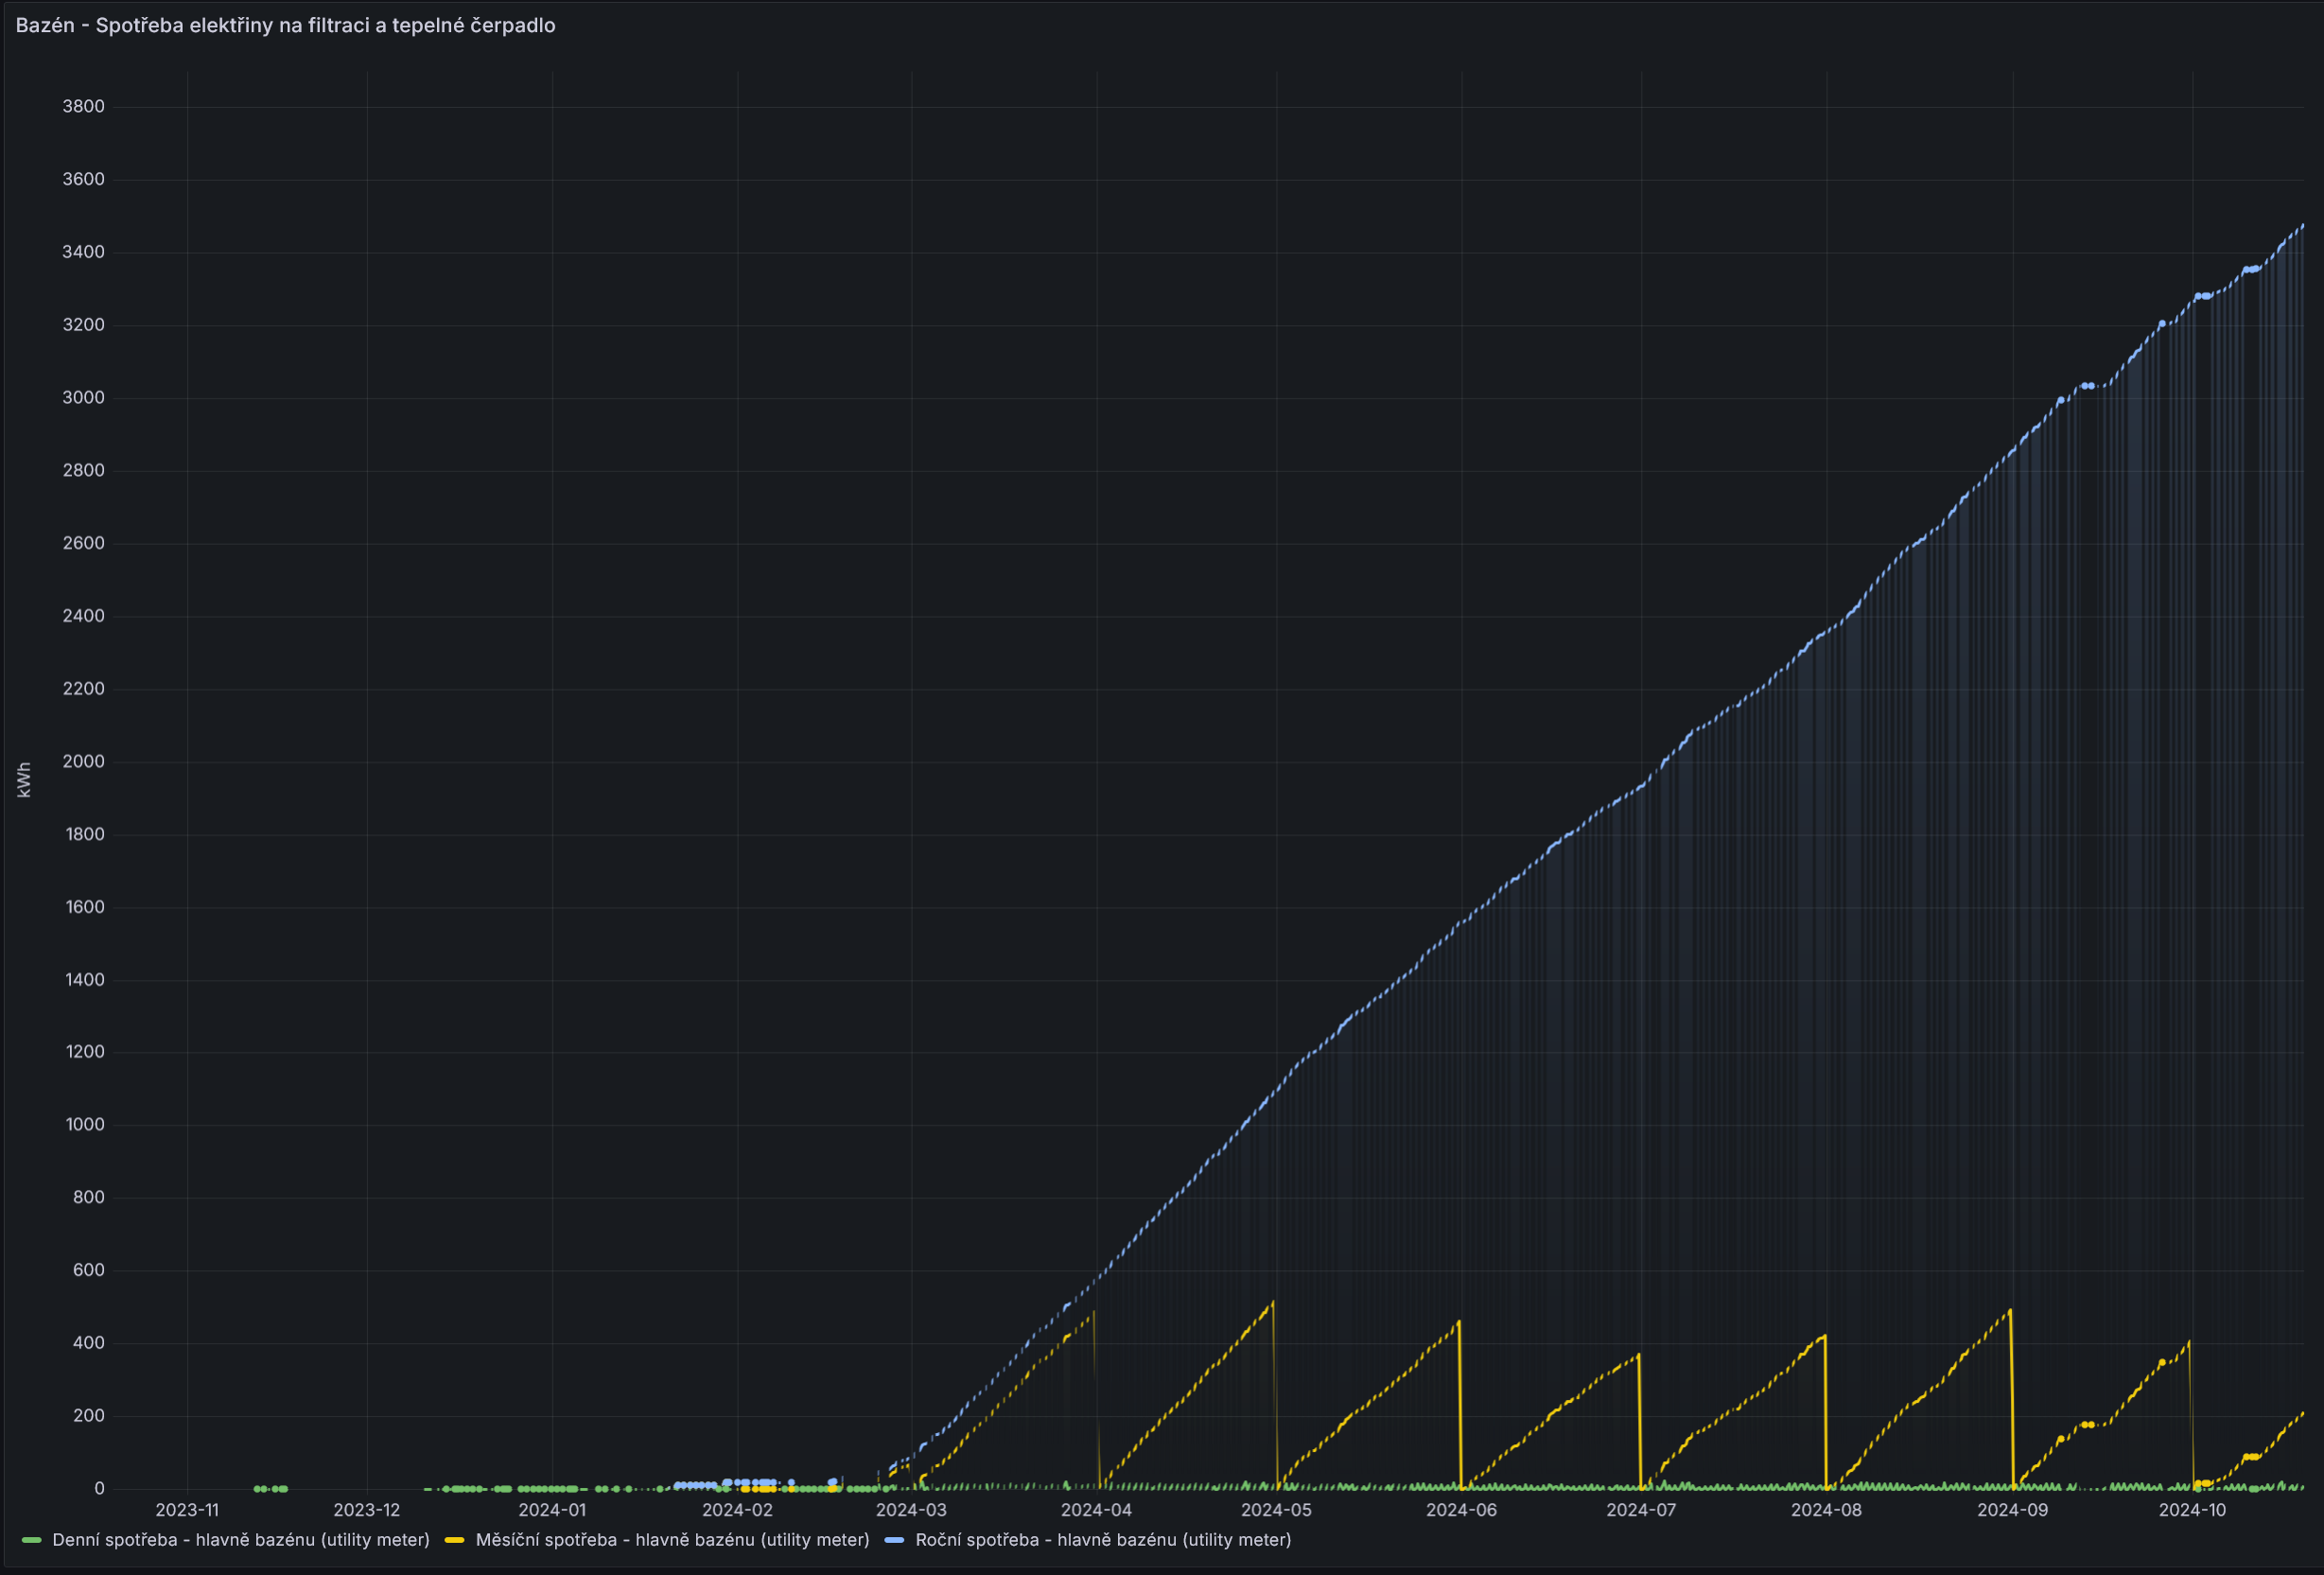The image size is (2324, 1575).
Task: Click the 2024-05 x-axis tick label
Action: (x=1276, y=1510)
